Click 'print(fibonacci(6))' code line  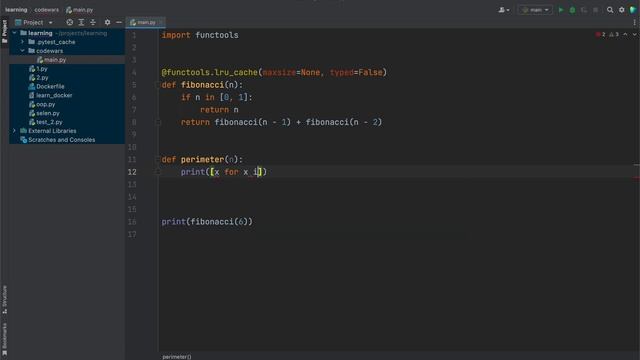pos(207,222)
